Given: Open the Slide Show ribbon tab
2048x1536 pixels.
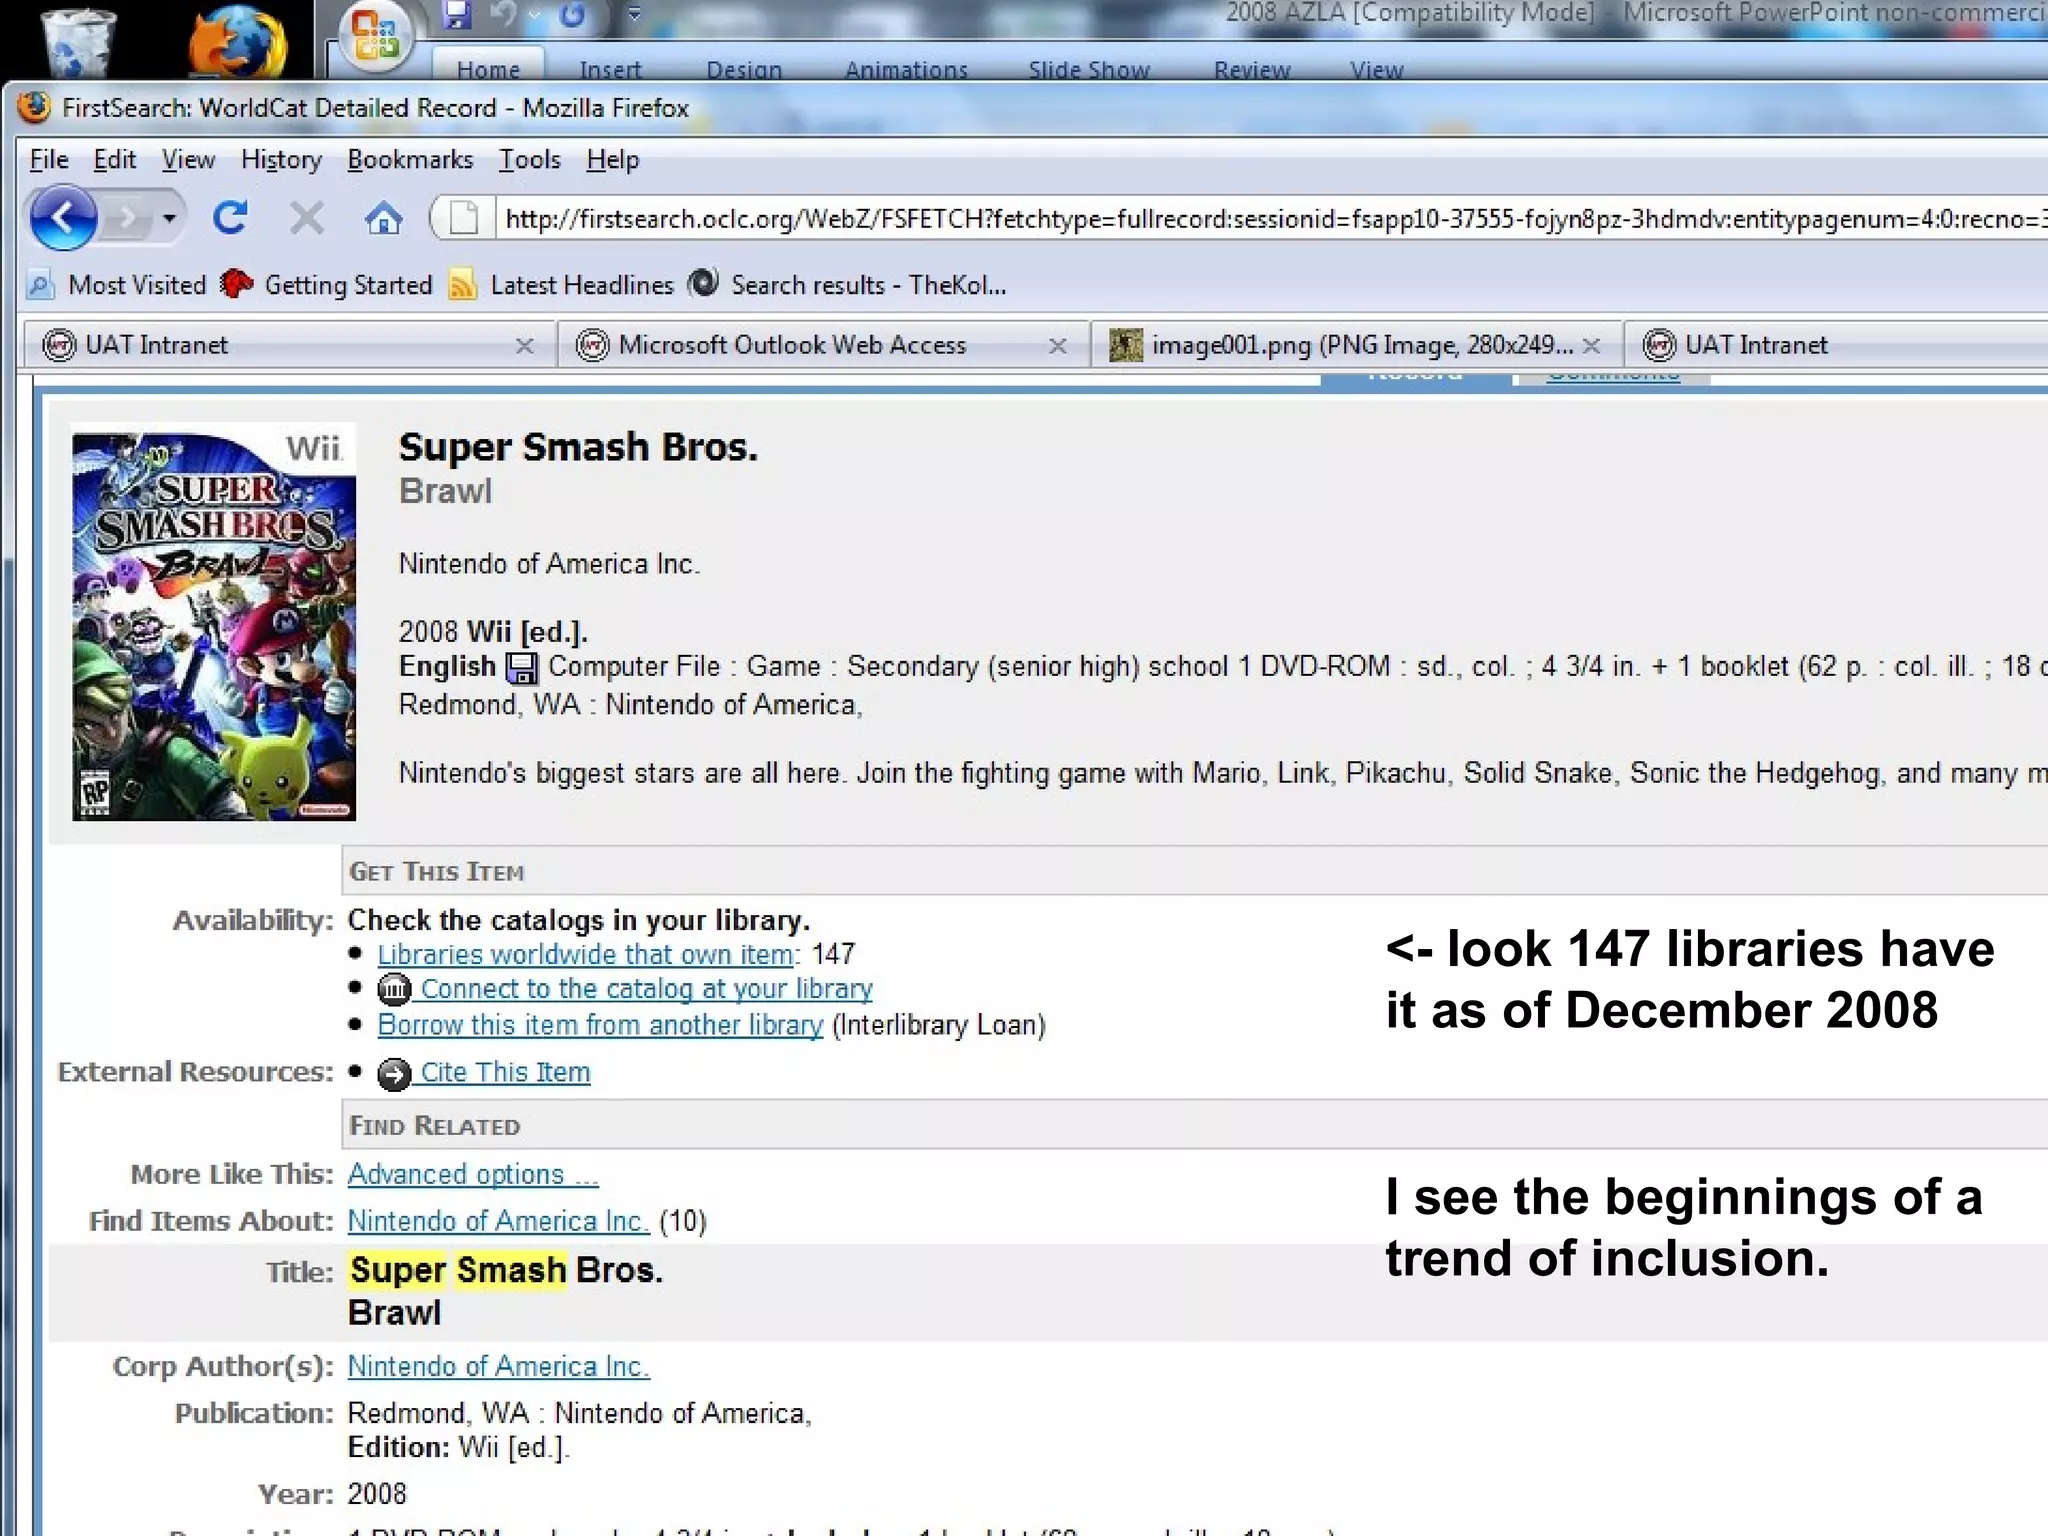Looking at the screenshot, I should 1089,69.
